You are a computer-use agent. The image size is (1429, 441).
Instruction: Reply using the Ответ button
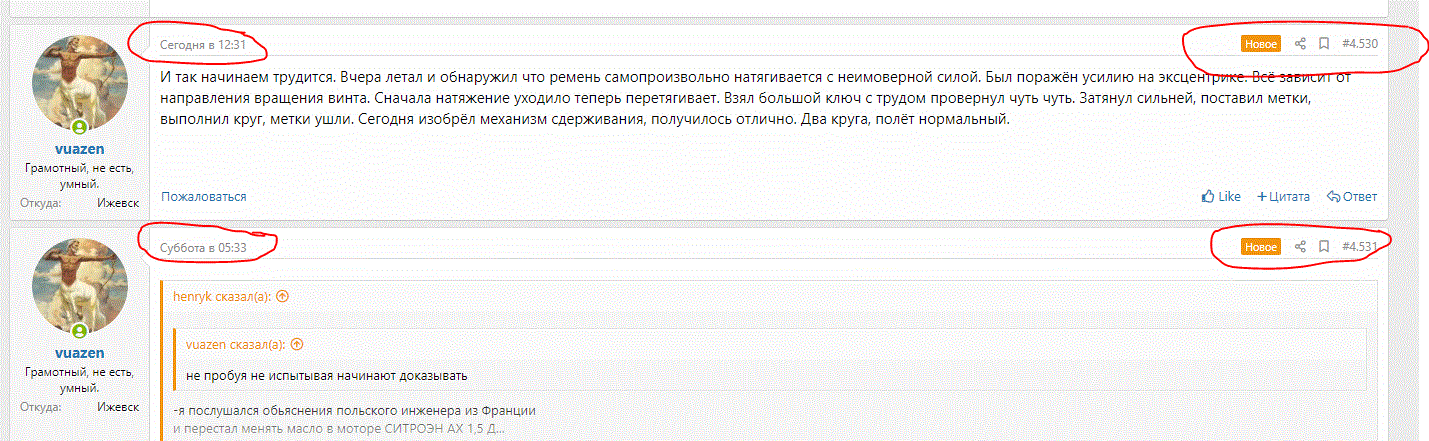(x=1351, y=197)
